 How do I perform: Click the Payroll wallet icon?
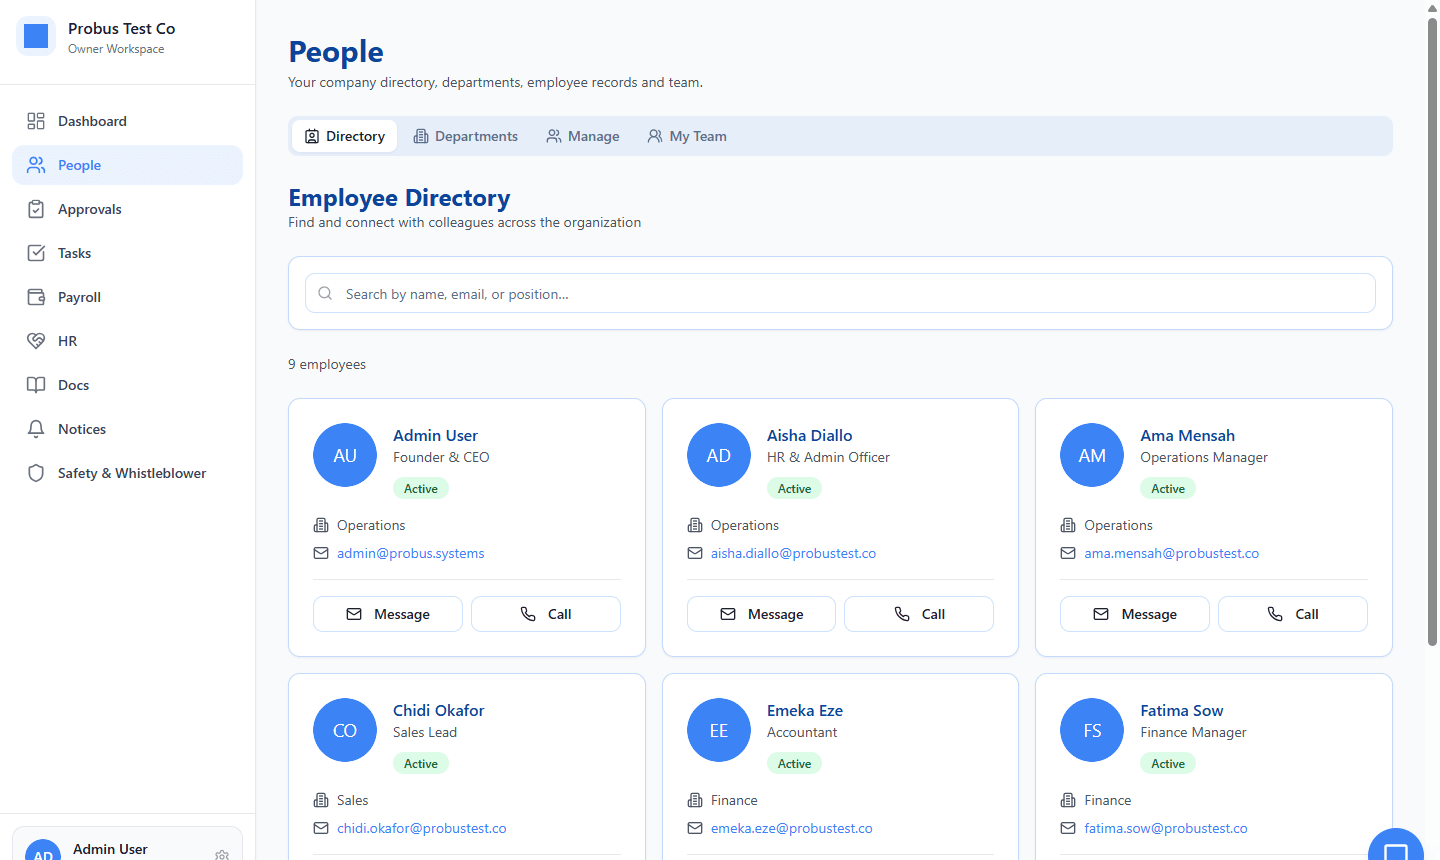(36, 297)
